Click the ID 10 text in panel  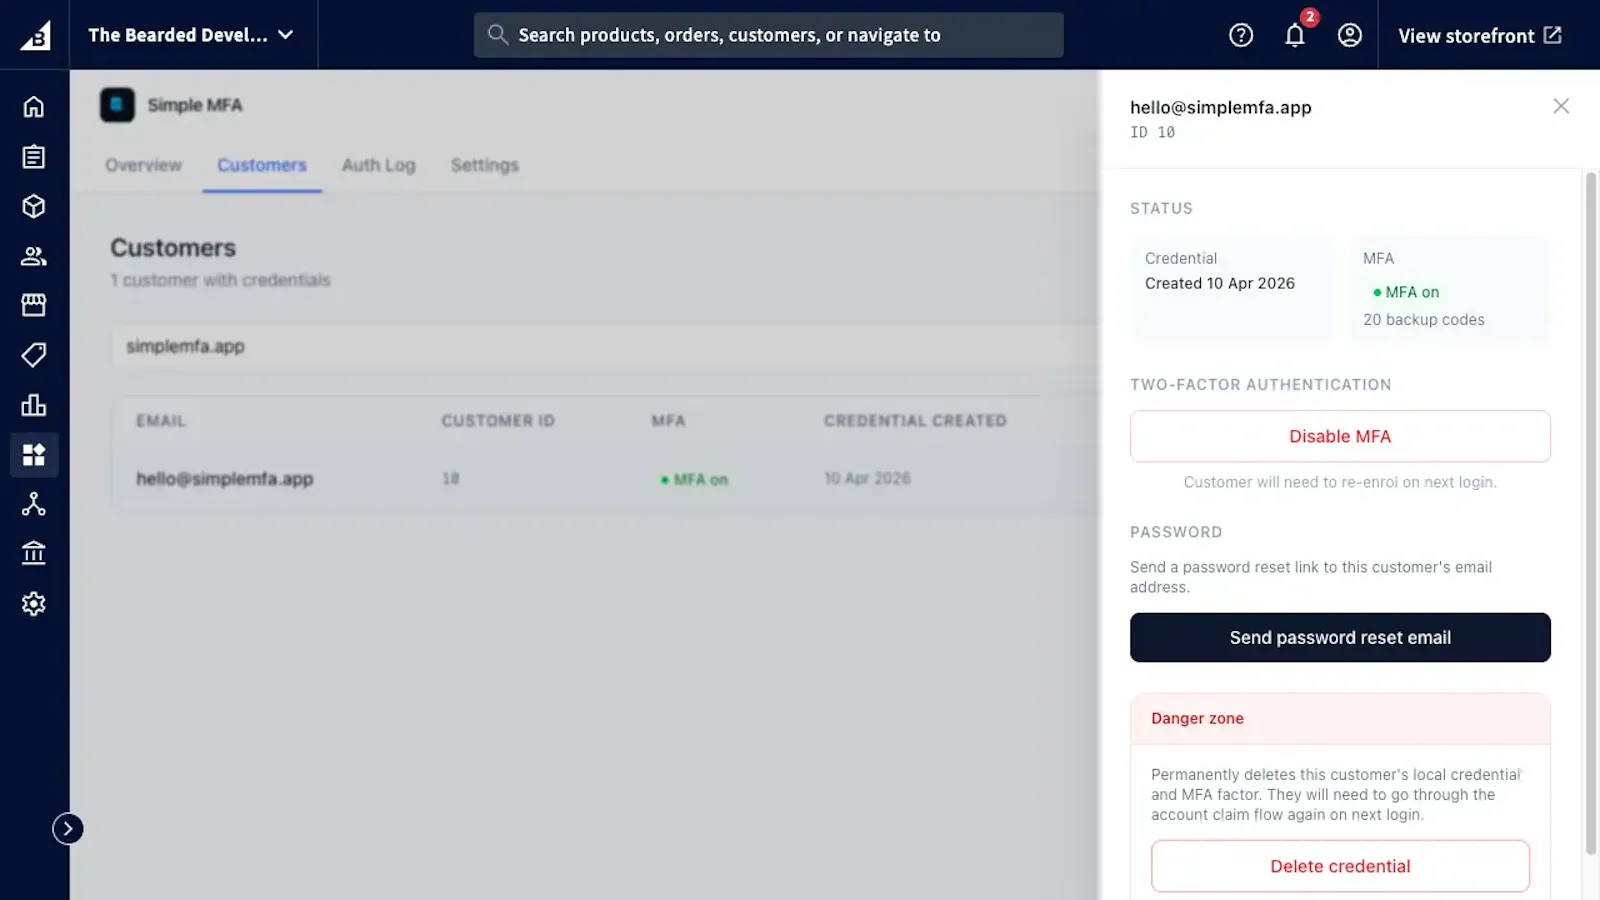pos(1152,132)
